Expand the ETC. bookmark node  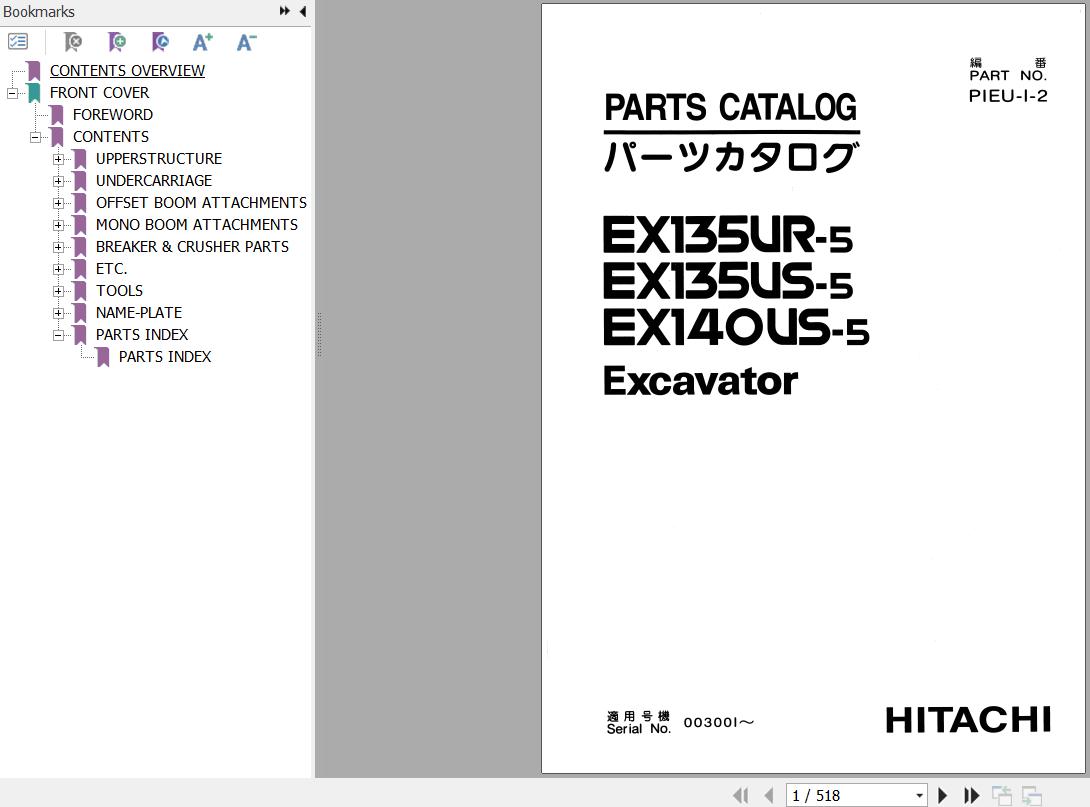pos(58,269)
